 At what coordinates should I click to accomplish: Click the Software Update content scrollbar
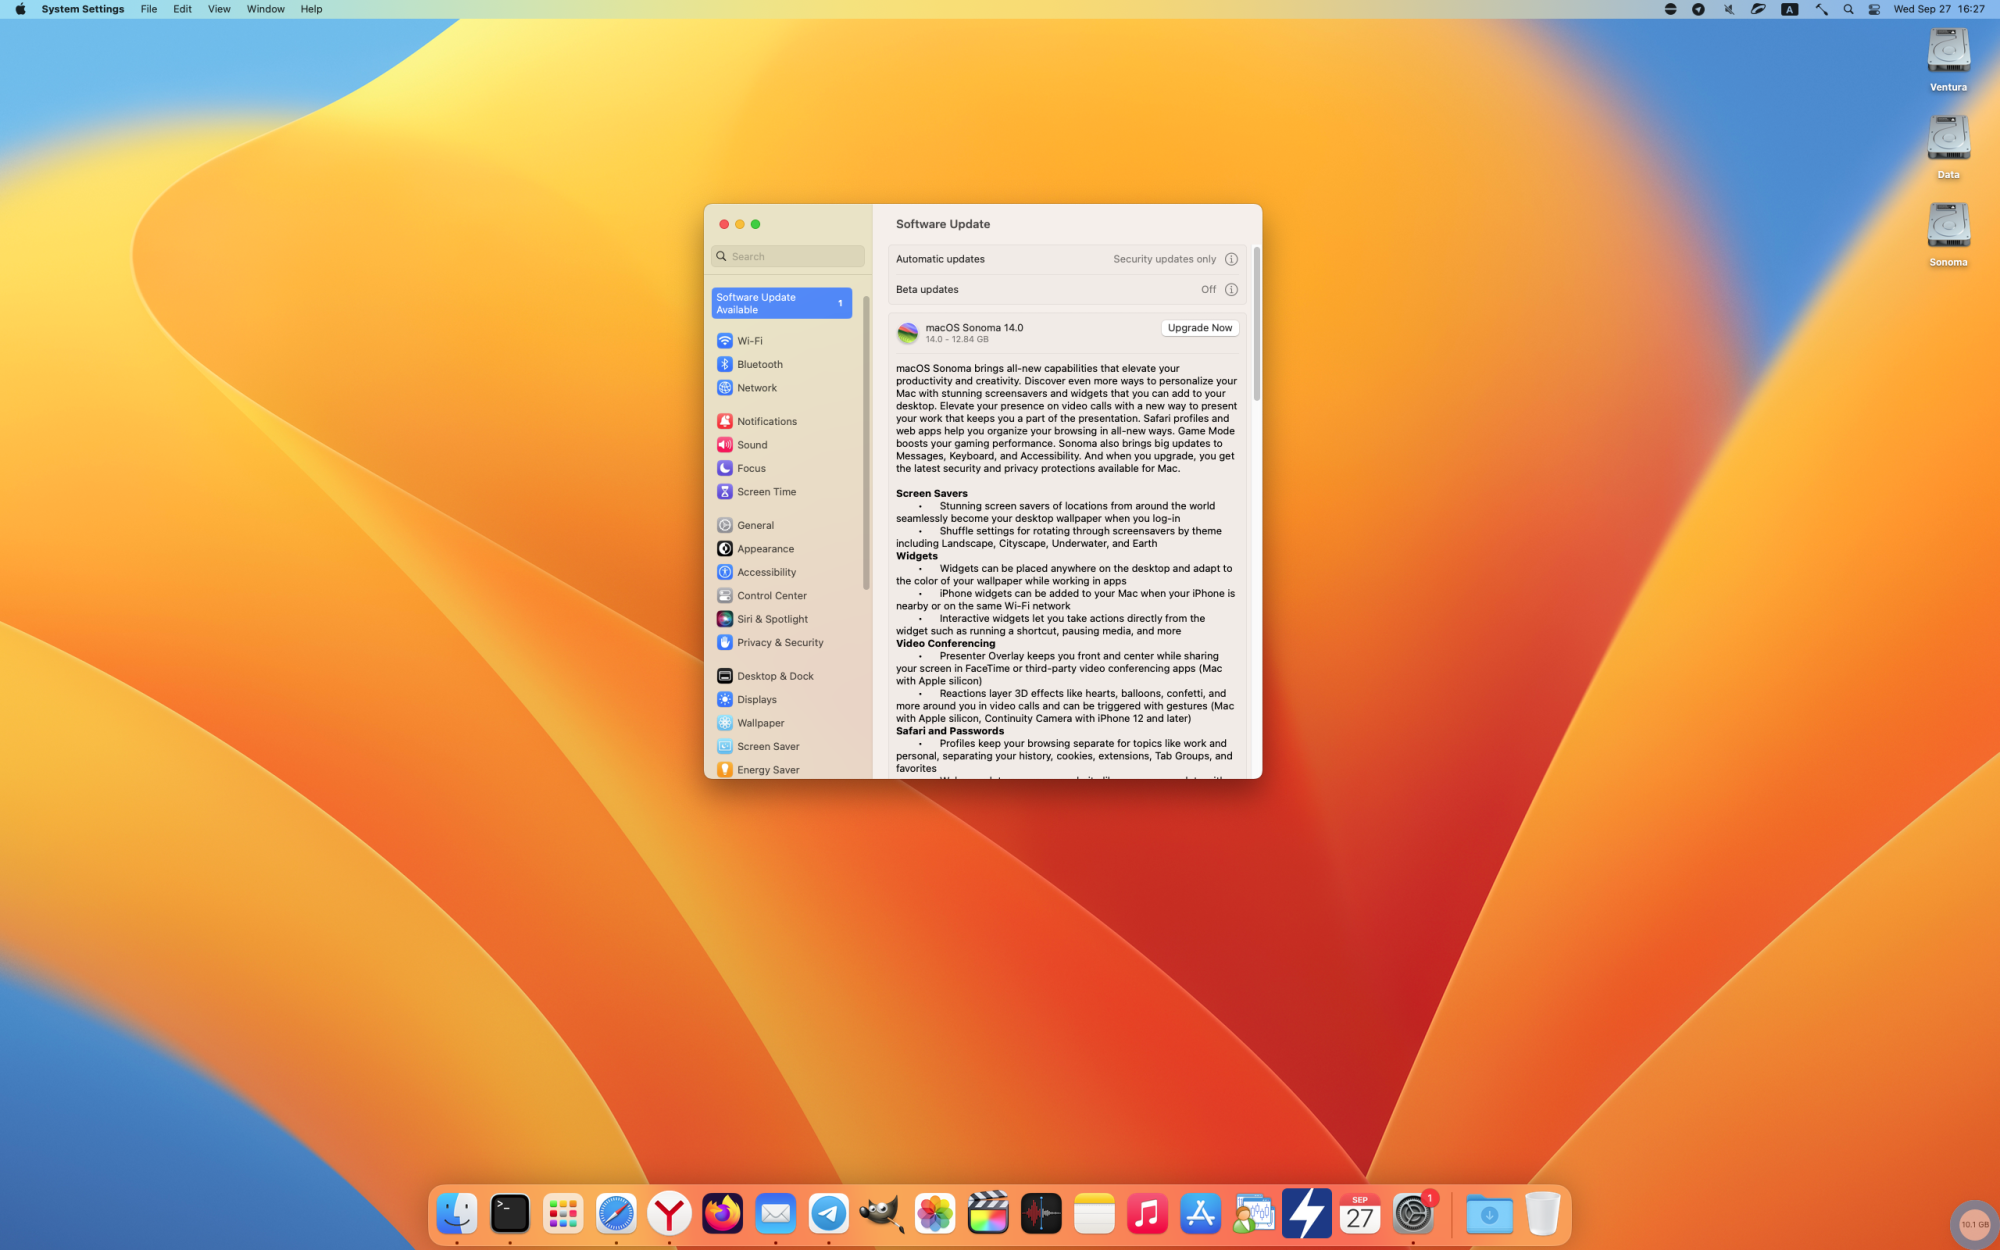(1256, 325)
